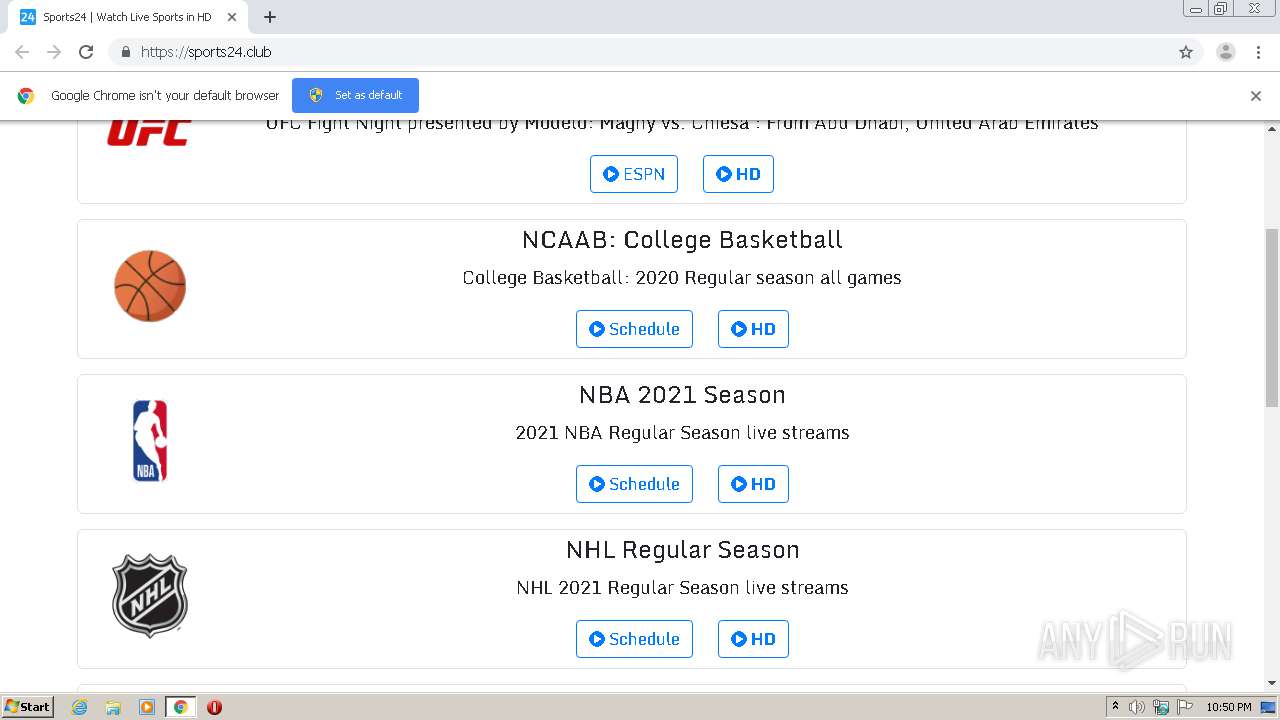Screen dimensions: 1280x720
Task: Click the browser forward arrow
Action: click(54, 52)
